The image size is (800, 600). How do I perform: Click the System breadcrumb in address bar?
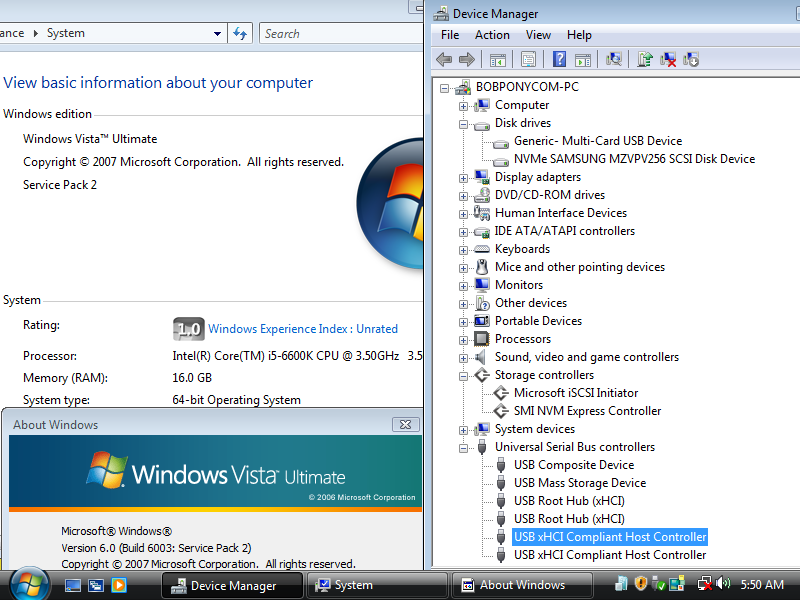pyautogui.click(x=66, y=33)
